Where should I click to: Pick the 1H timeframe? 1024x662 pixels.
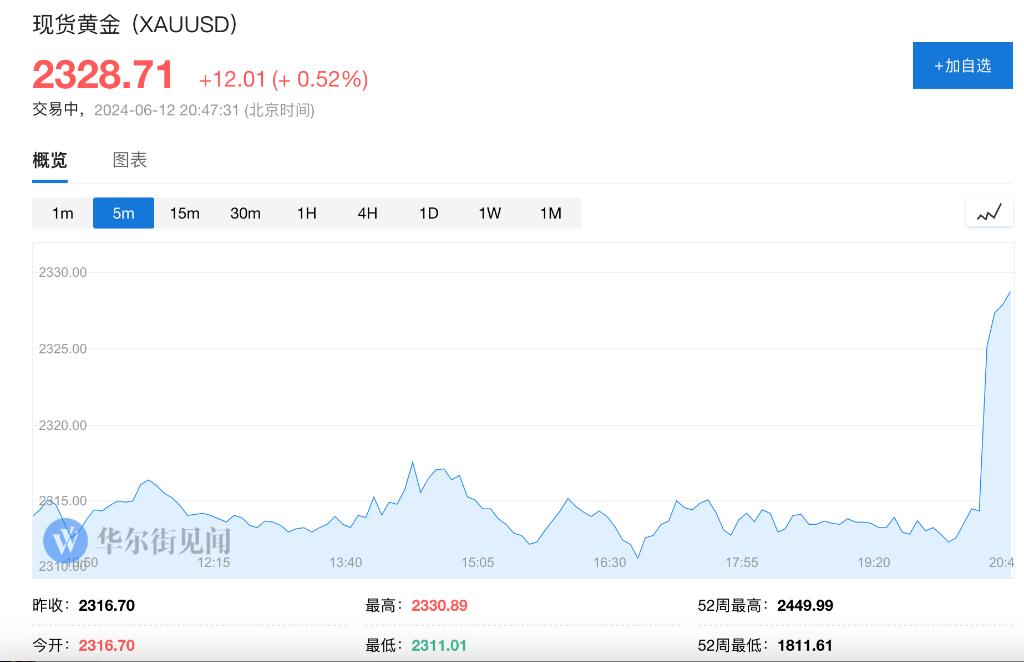point(306,213)
